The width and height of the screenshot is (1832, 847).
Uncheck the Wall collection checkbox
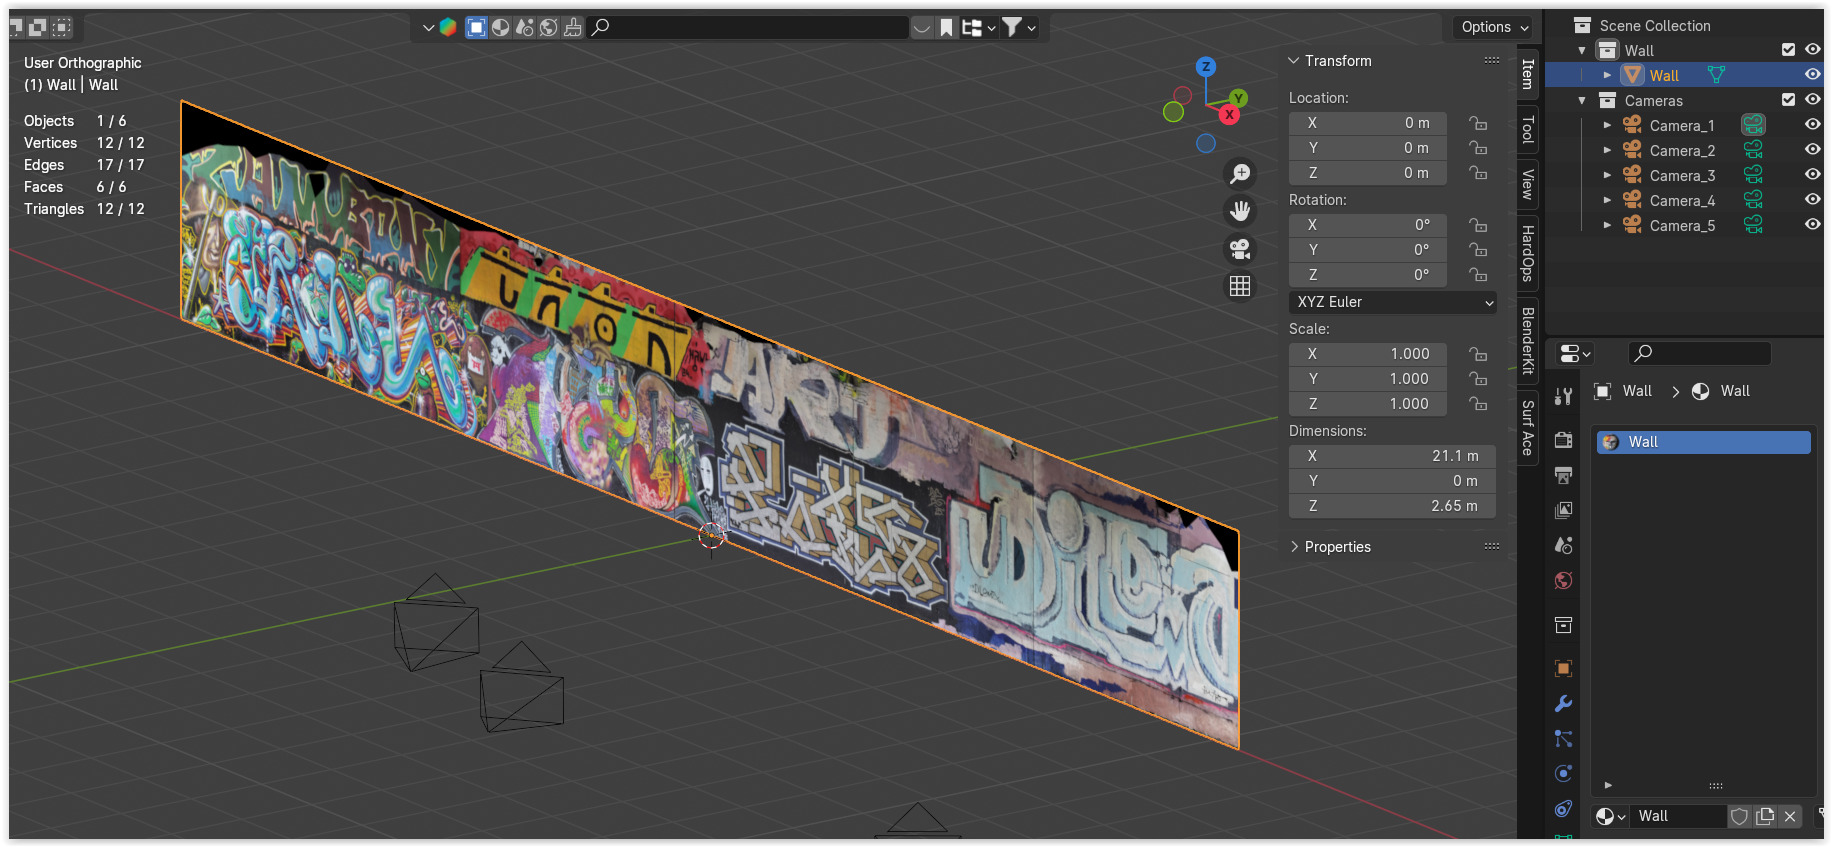[x=1788, y=50]
